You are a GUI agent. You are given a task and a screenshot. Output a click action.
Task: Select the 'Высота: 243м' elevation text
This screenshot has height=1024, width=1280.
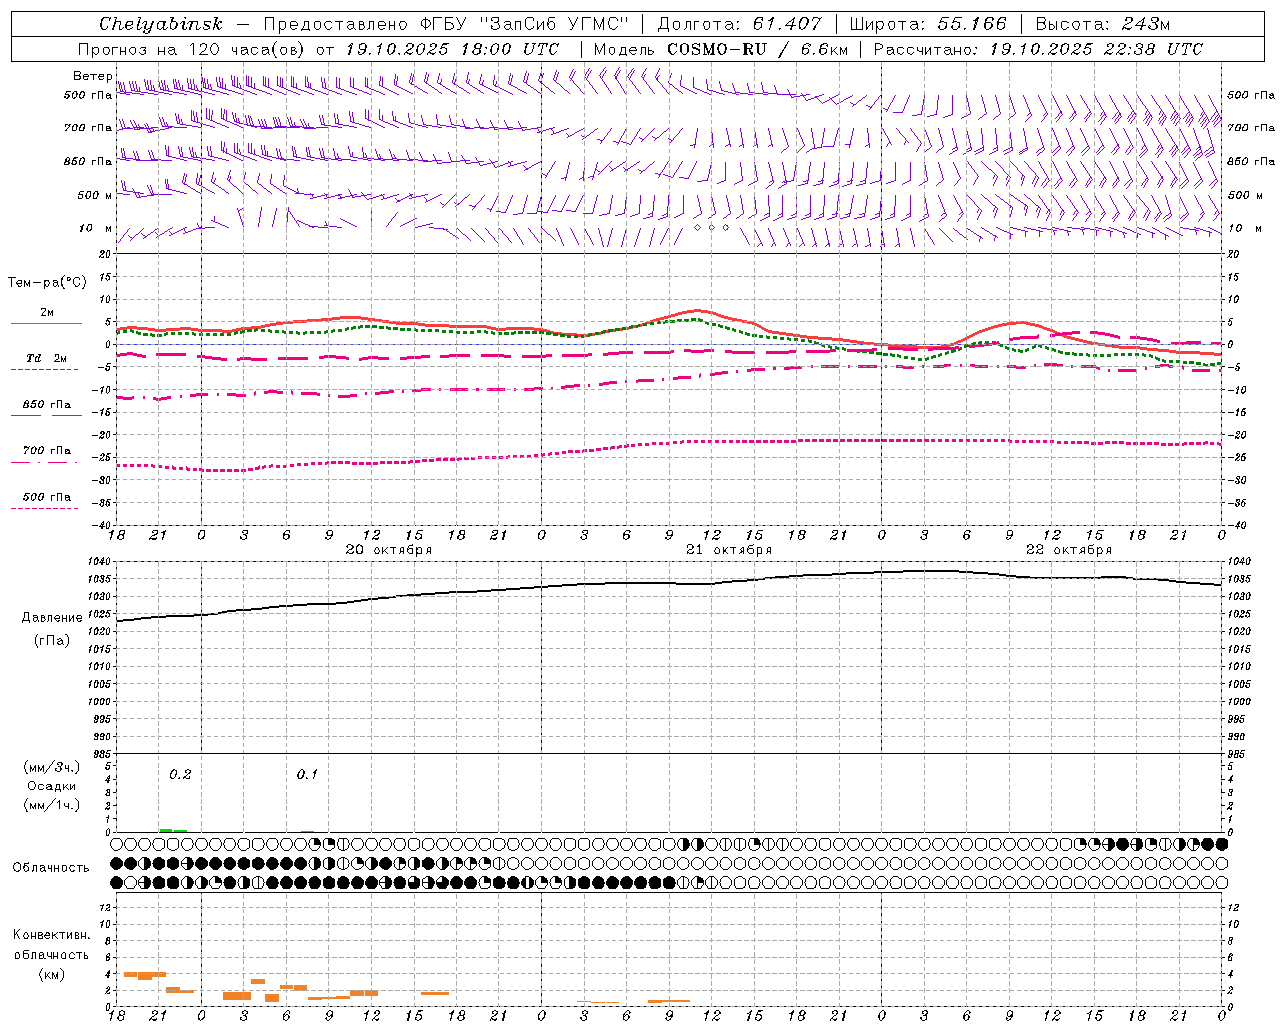(1103, 24)
